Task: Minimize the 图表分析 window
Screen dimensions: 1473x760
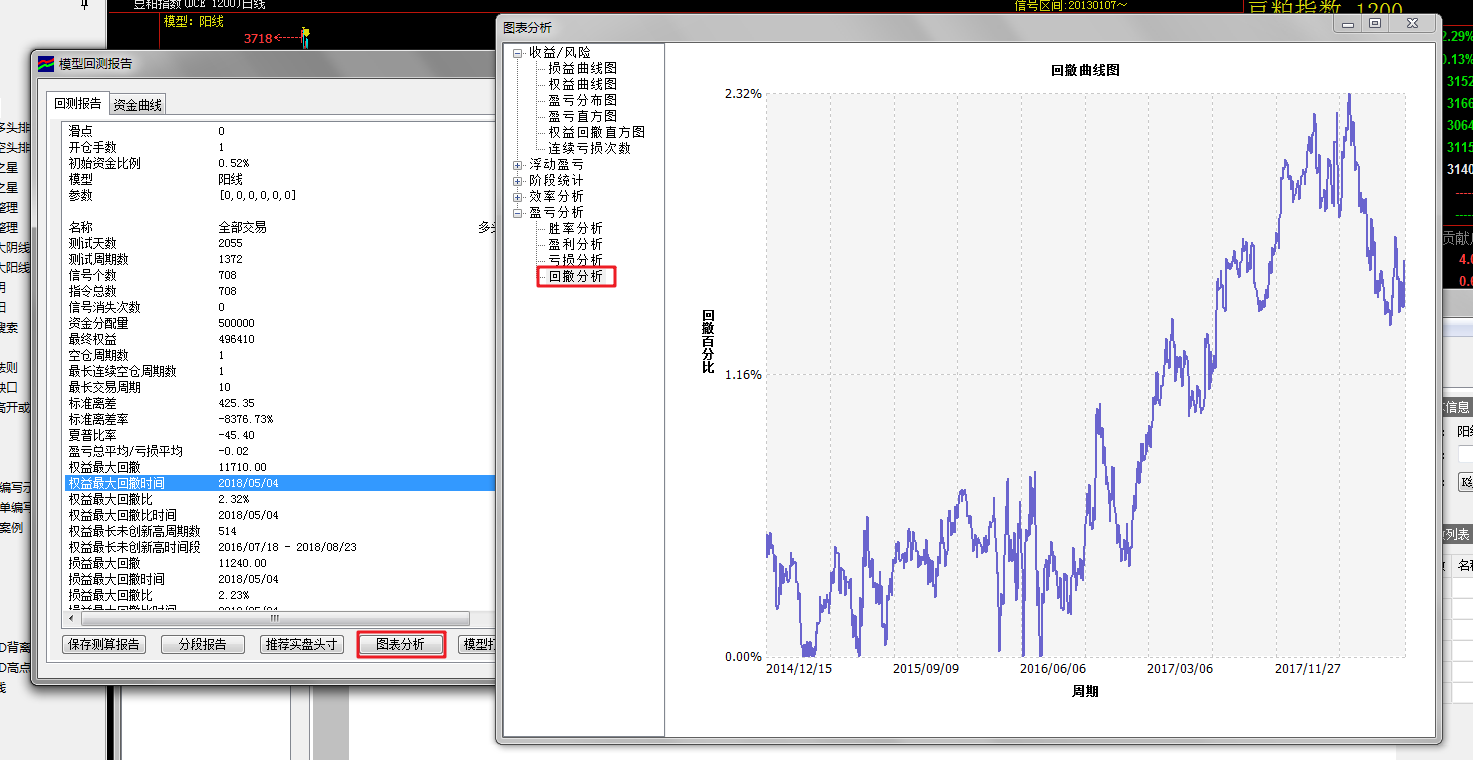Action: [x=1349, y=23]
